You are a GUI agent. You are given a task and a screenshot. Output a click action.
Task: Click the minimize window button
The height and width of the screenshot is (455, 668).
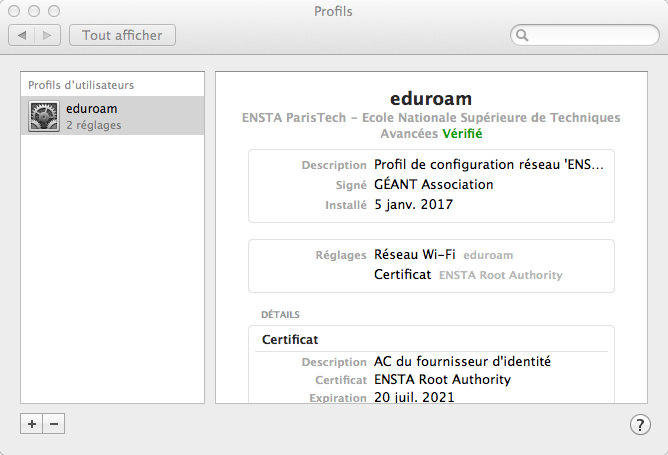coord(34,11)
